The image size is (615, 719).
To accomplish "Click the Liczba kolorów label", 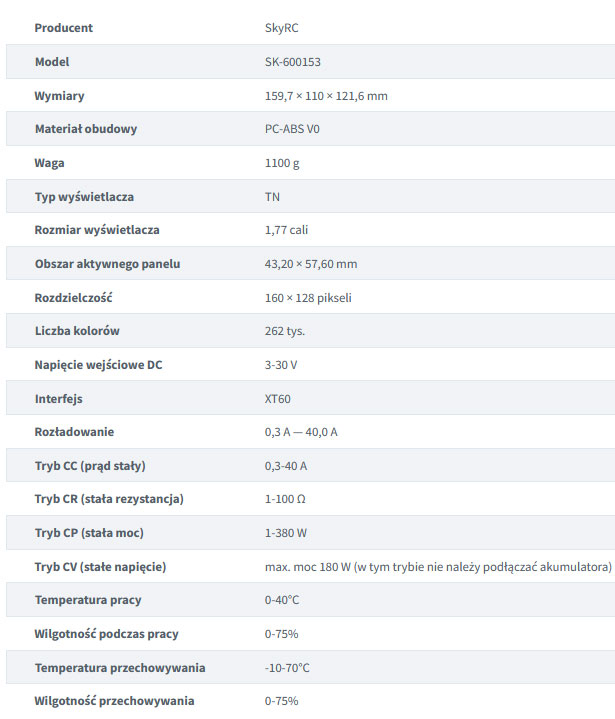I will (x=77, y=331).
